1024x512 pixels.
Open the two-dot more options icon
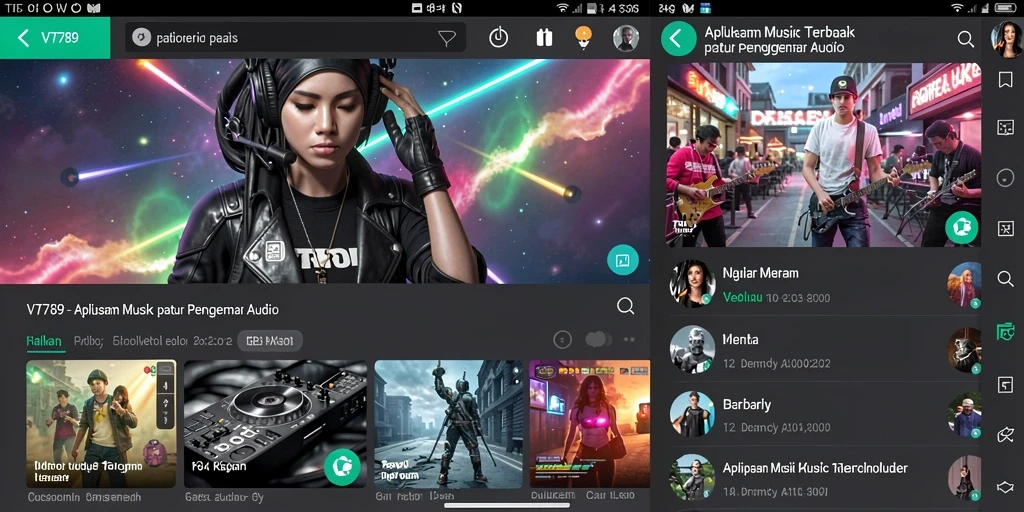coord(630,340)
